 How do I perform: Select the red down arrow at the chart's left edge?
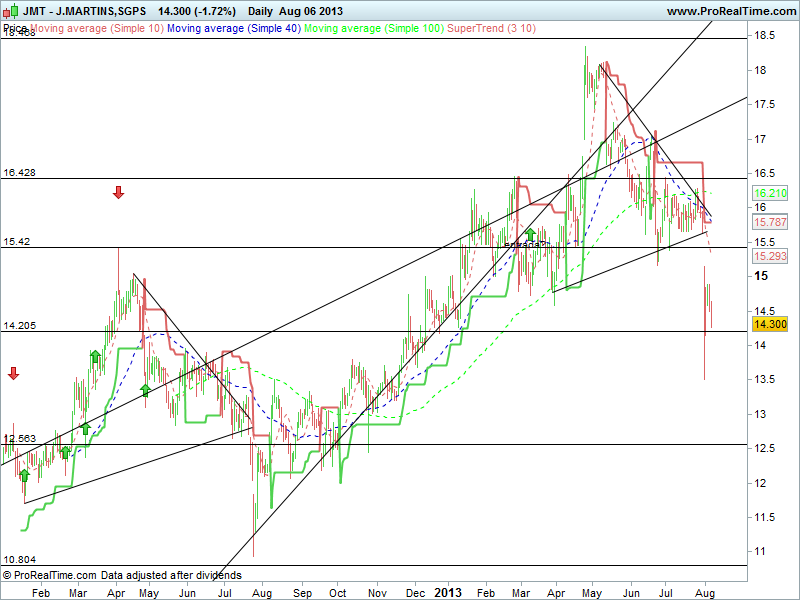(x=13, y=373)
